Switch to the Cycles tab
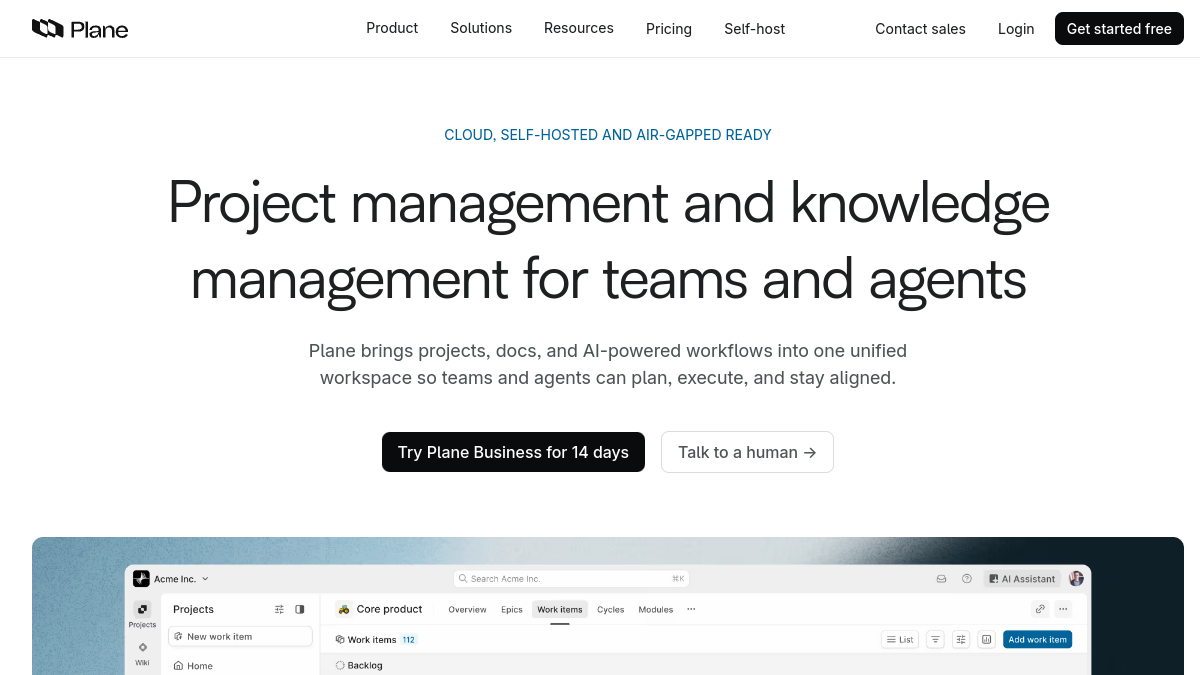This screenshot has width=1200, height=675. [611, 610]
